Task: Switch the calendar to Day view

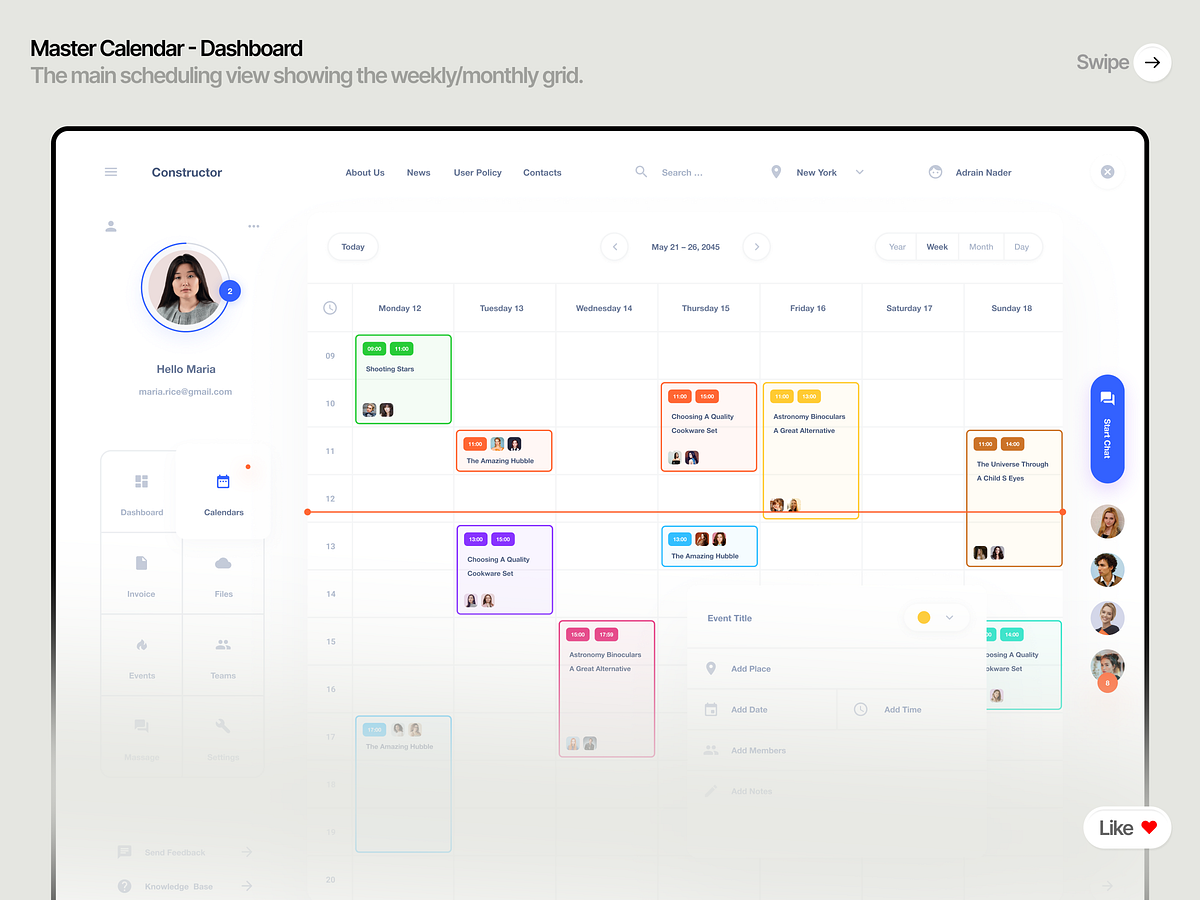Action: tap(1022, 246)
